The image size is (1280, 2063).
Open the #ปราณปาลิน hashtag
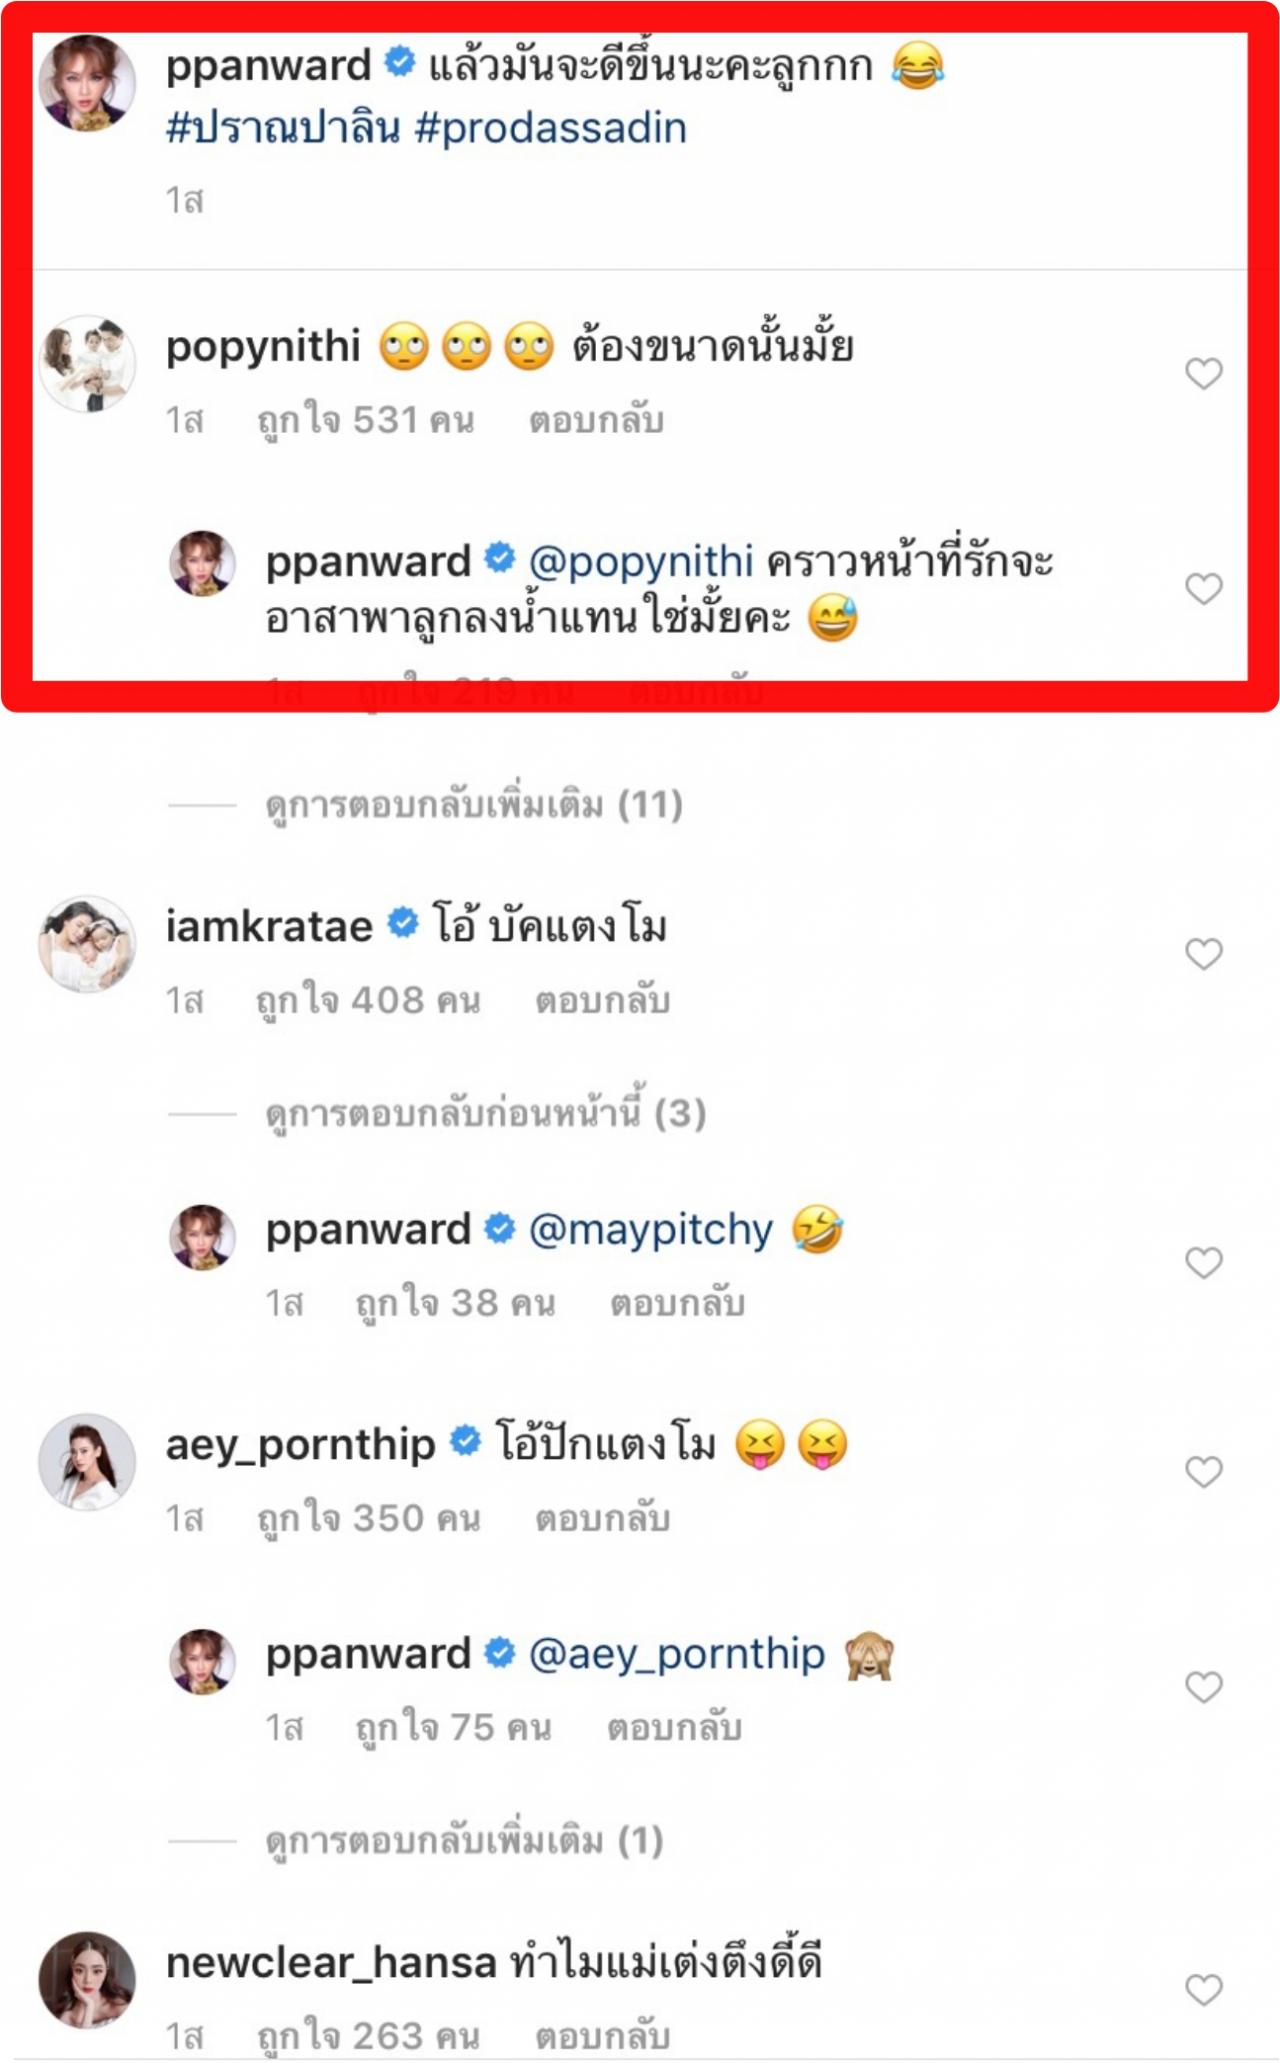283,129
